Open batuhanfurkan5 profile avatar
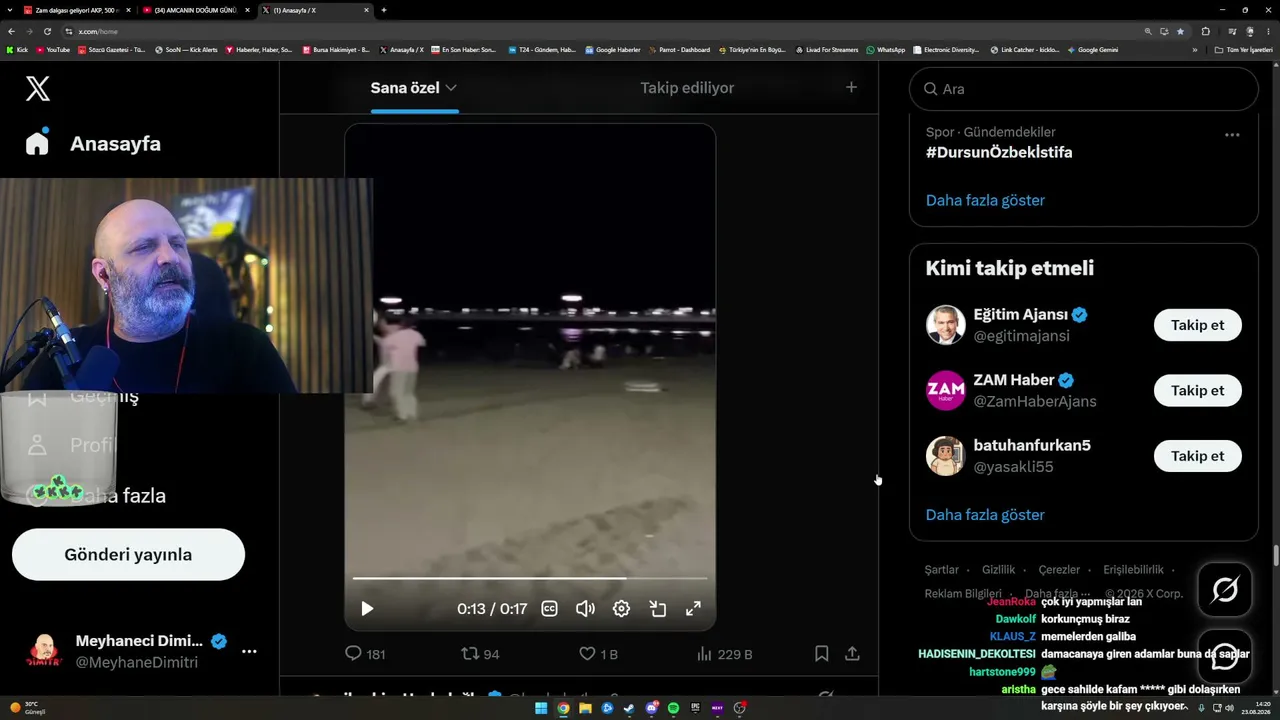Image resolution: width=1280 pixels, height=720 pixels. (x=945, y=456)
